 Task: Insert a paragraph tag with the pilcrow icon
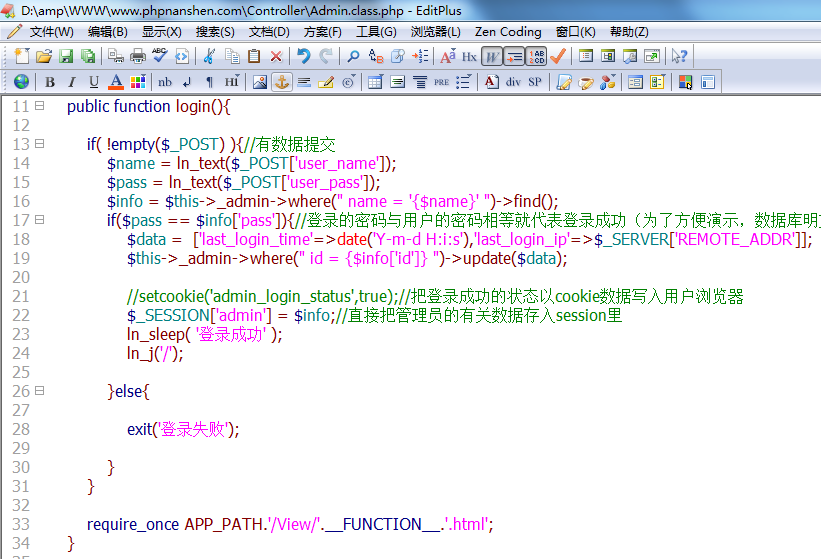pyautogui.click(x=209, y=82)
